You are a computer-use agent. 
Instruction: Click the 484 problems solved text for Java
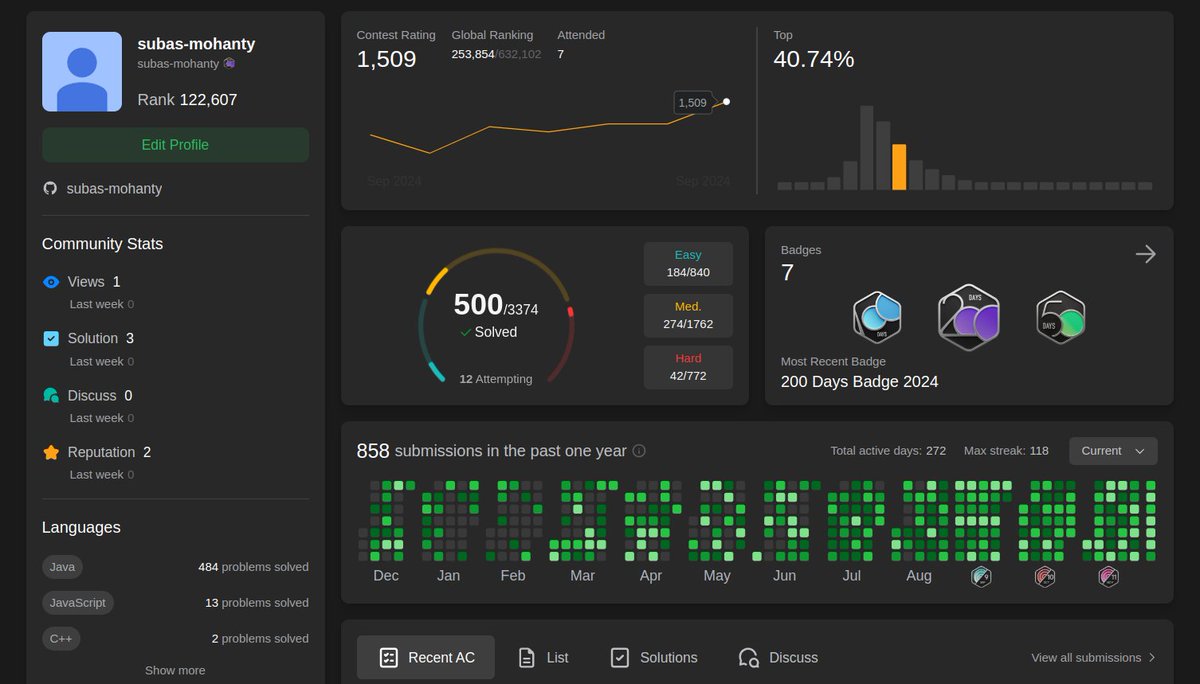coord(253,567)
